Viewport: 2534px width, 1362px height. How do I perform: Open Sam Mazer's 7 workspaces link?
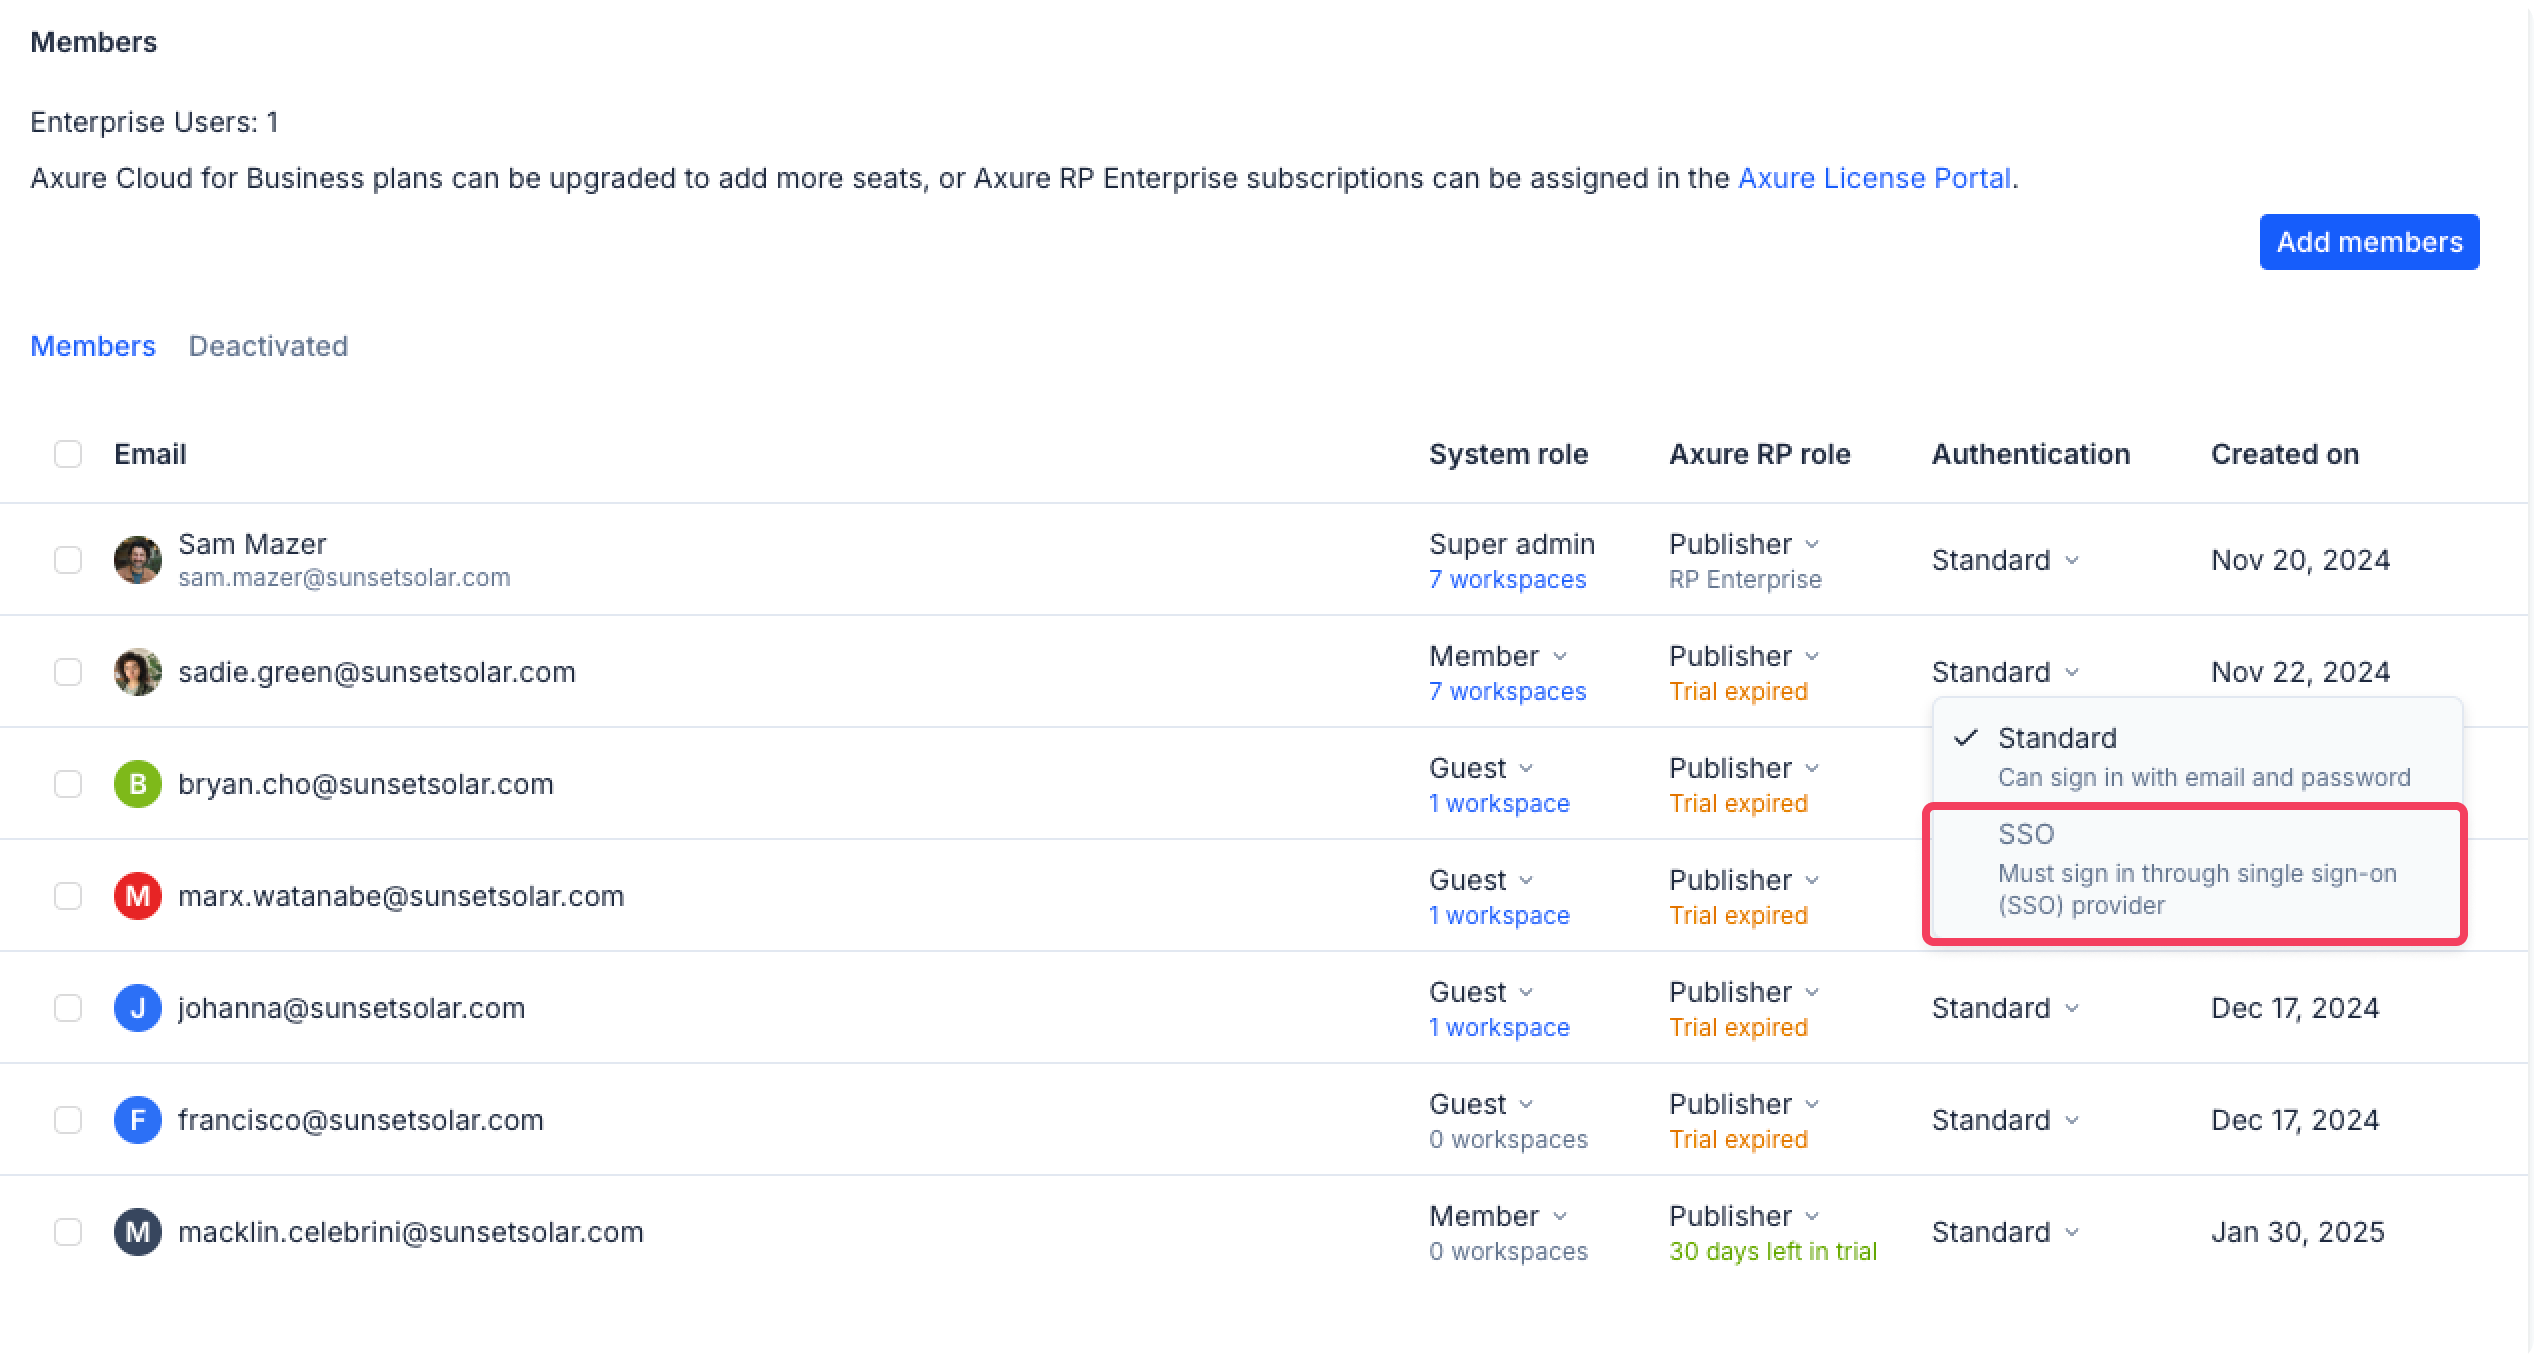pos(1507,580)
